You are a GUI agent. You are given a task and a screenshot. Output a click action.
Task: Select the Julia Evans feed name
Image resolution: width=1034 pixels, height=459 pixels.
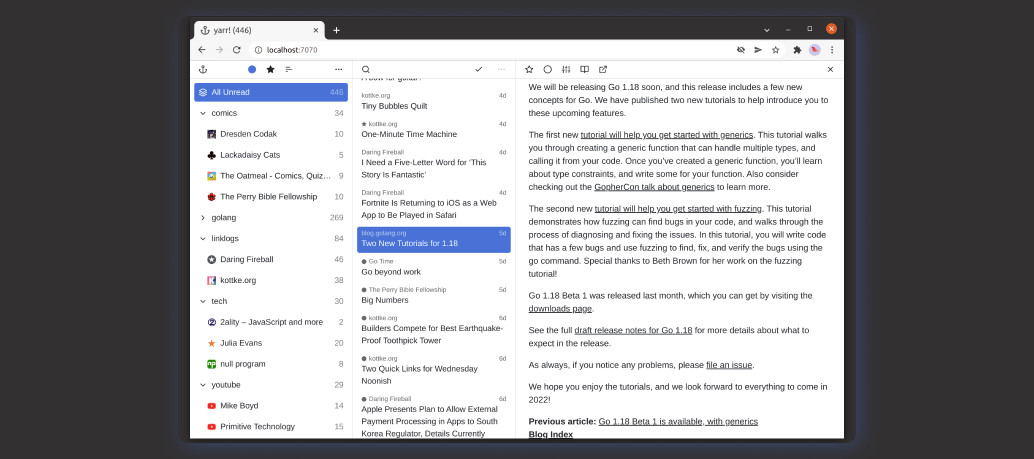pos(241,344)
